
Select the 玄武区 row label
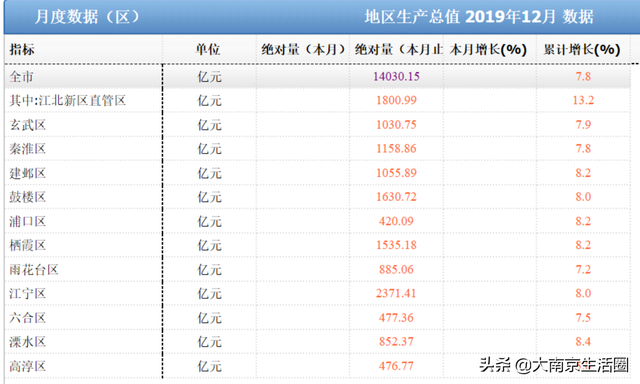pyautogui.click(x=28, y=124)
